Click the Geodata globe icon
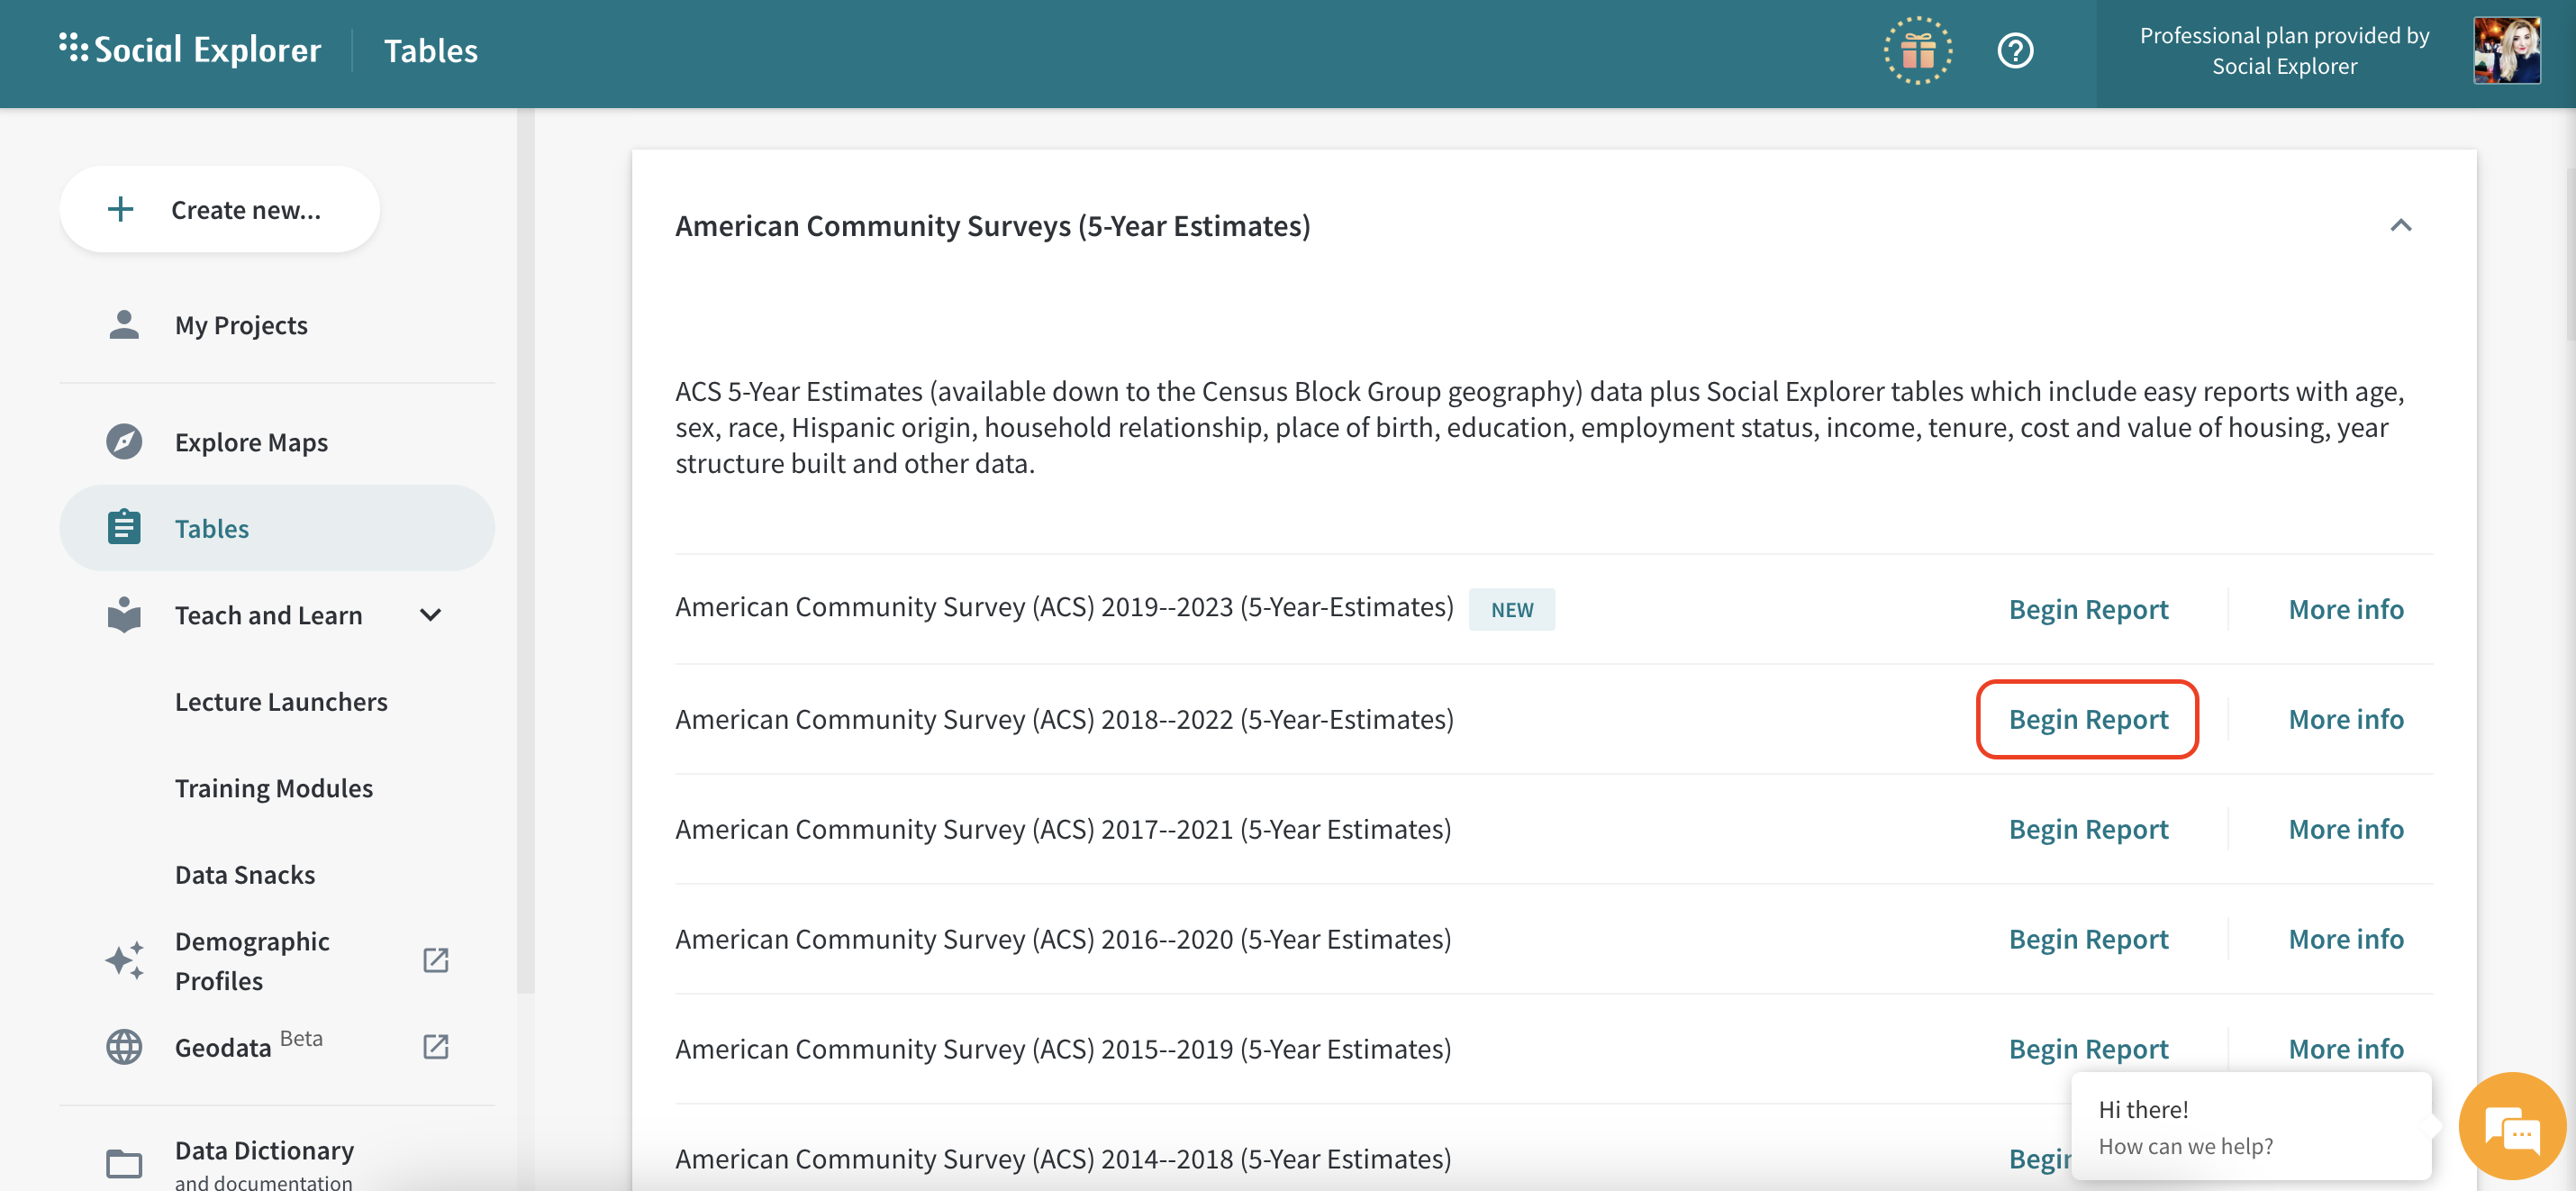 (x=124, y=1047)
